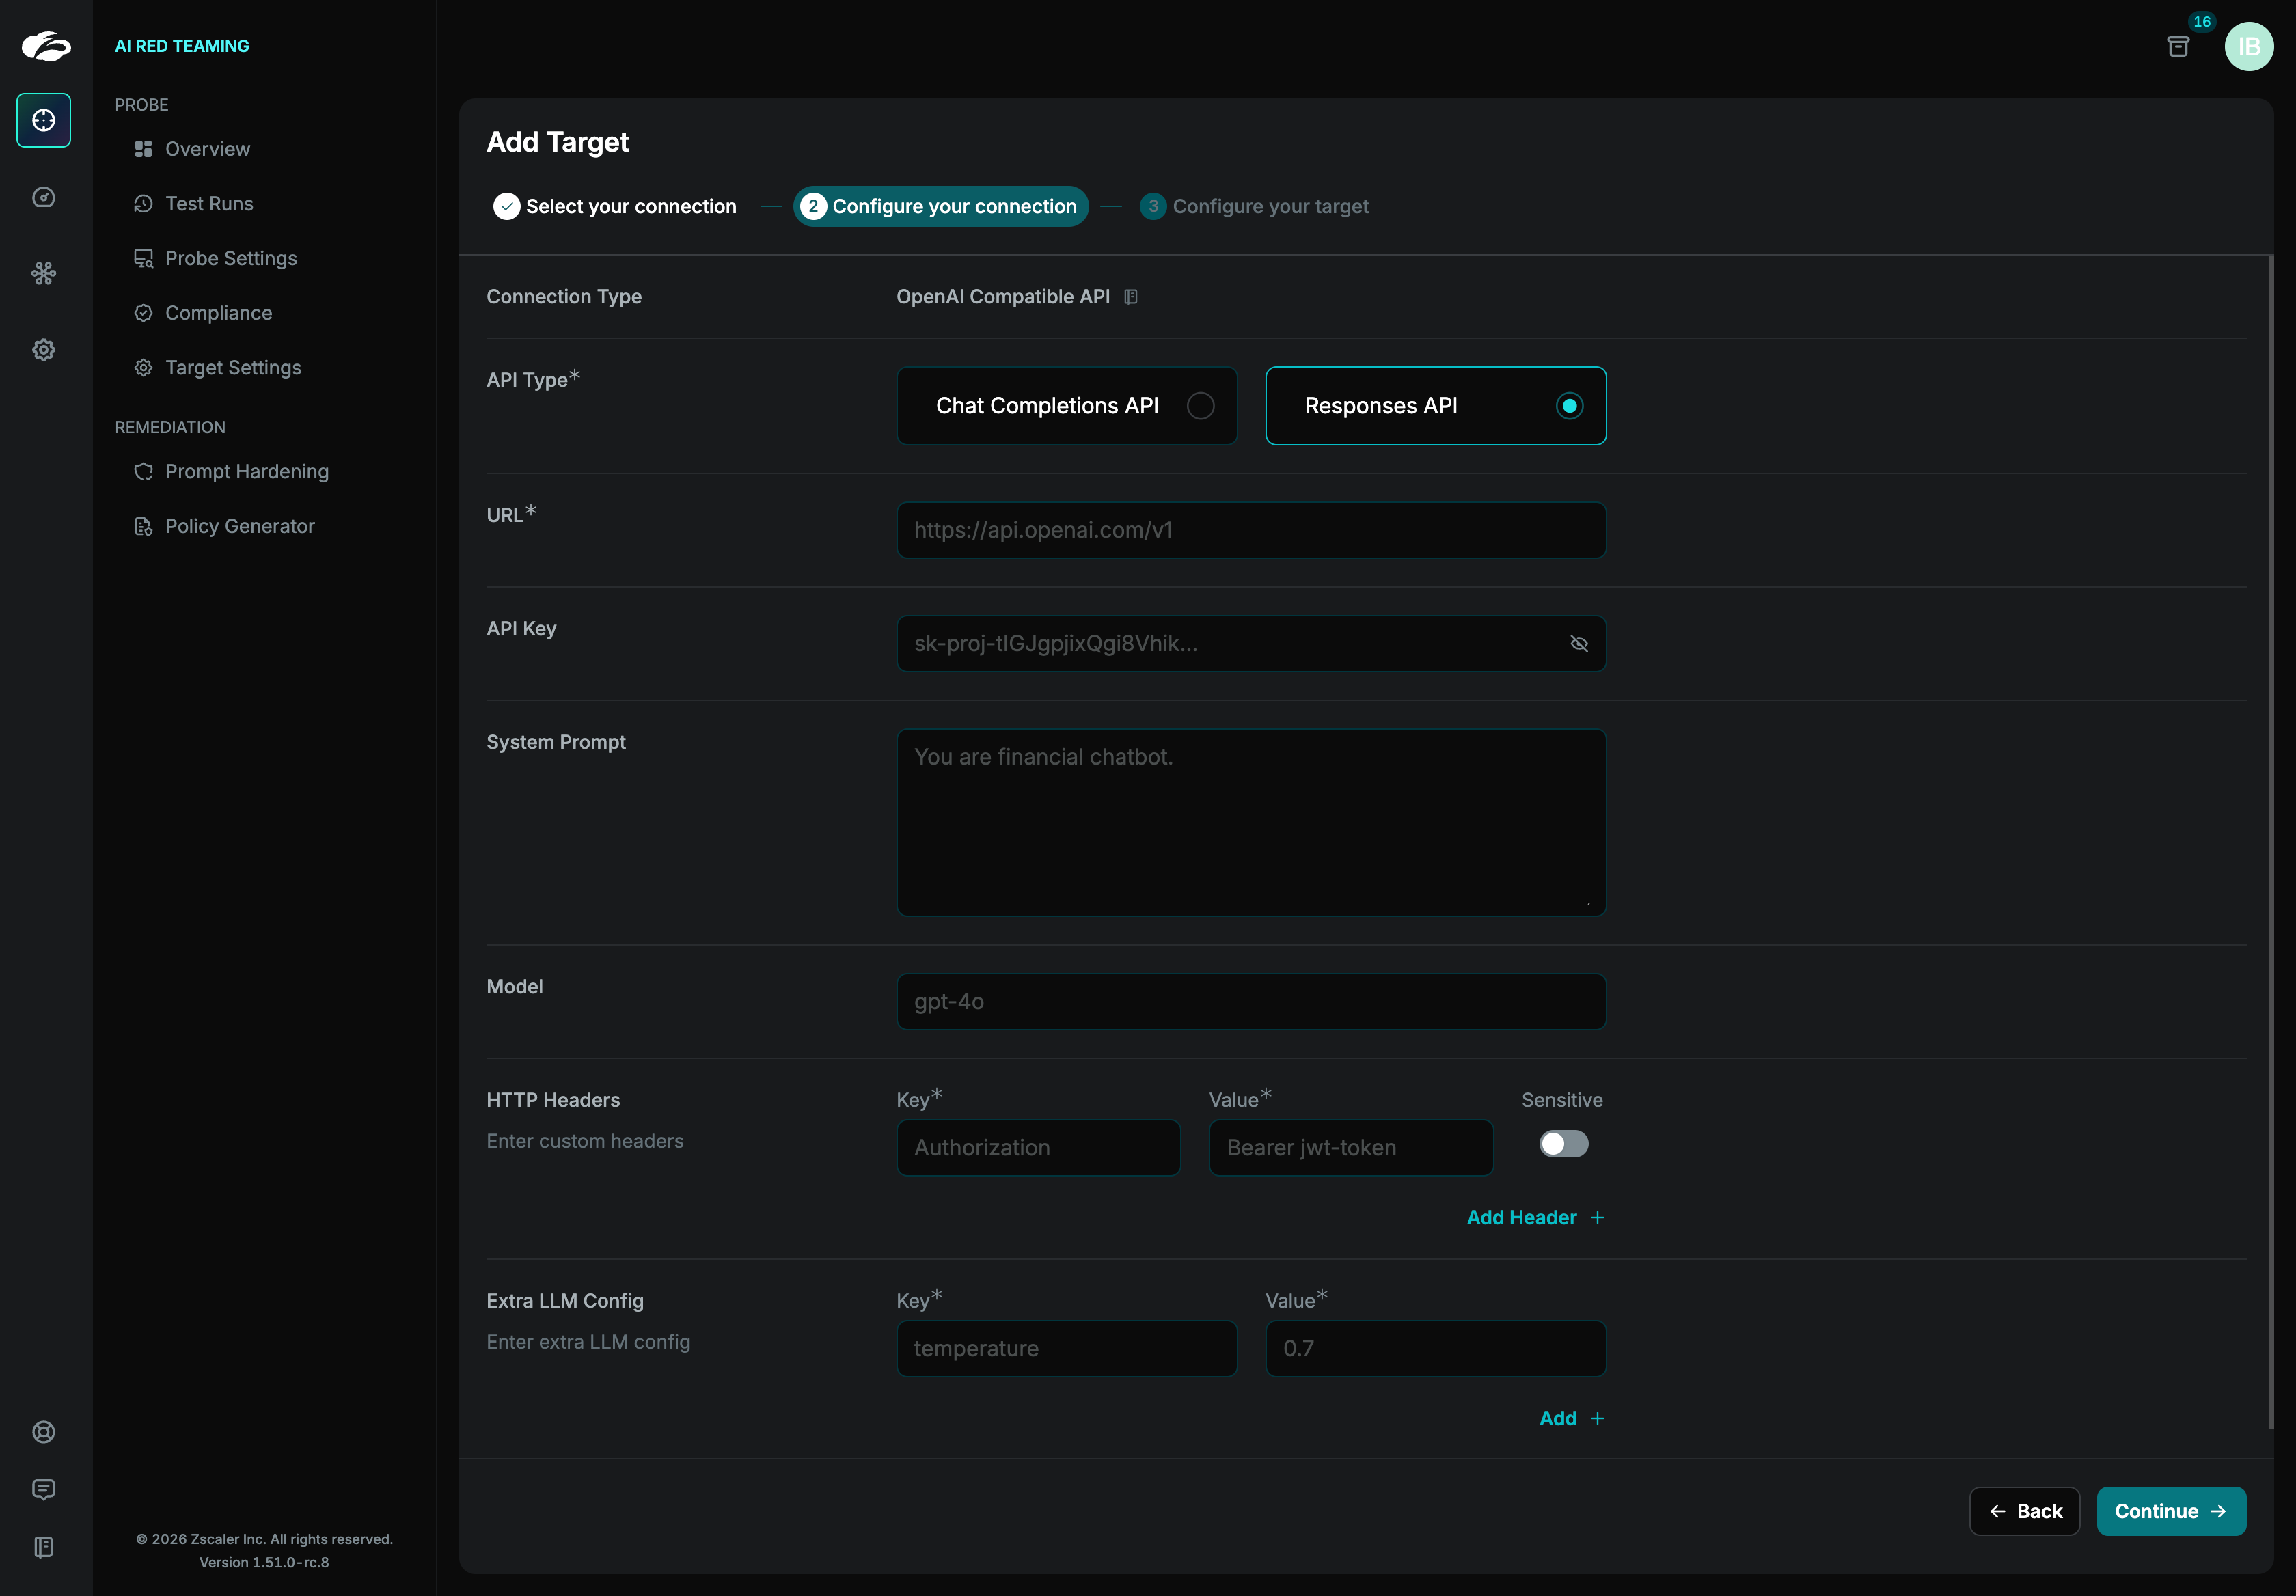Image resolution: width=2296 pixels, height=1596 pixels.
Task: Click the lifebuoy support icon at bottom left
Action: point(43,1432)
